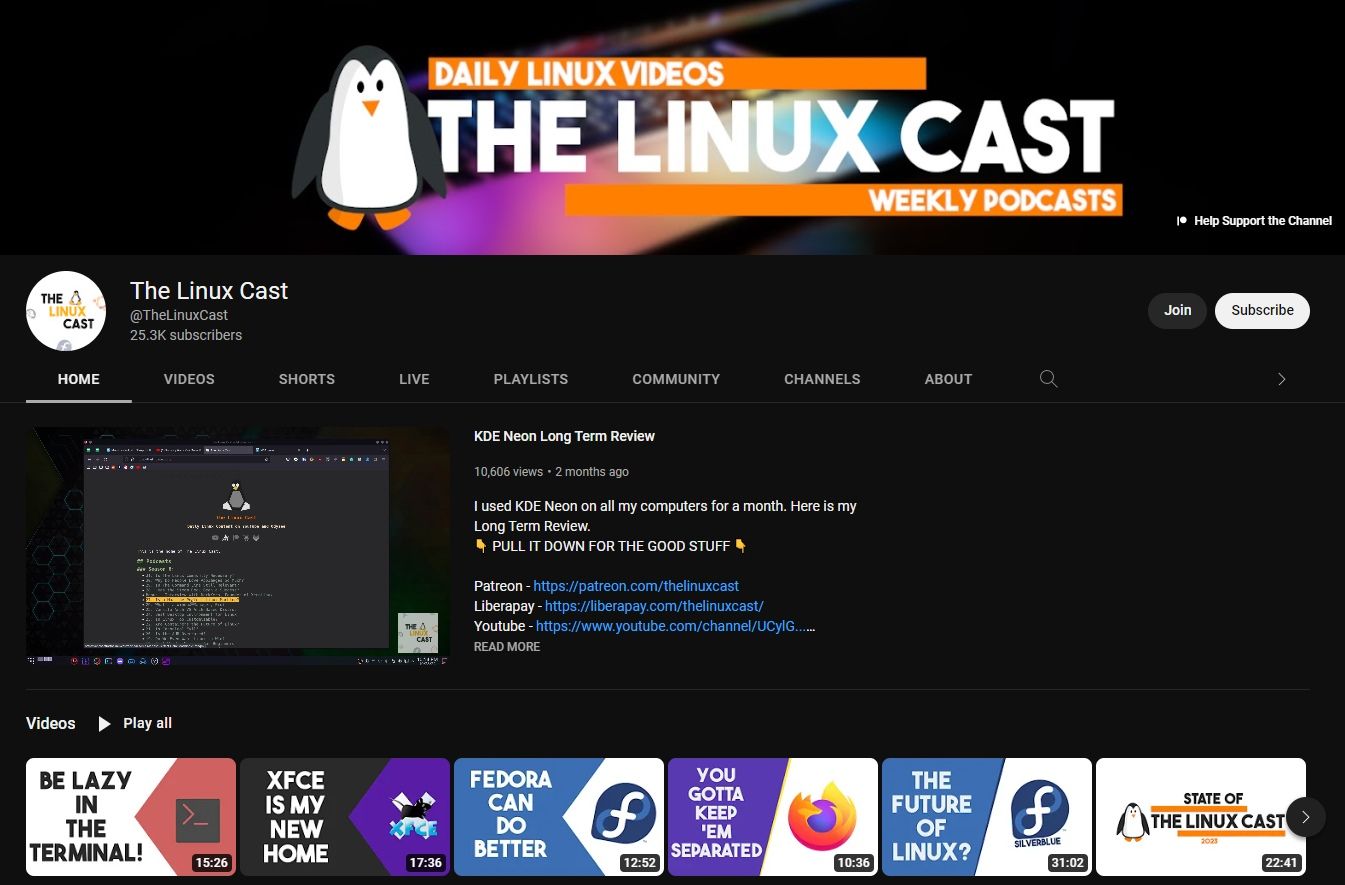Switch to the Channels tab

pos(822,379)
